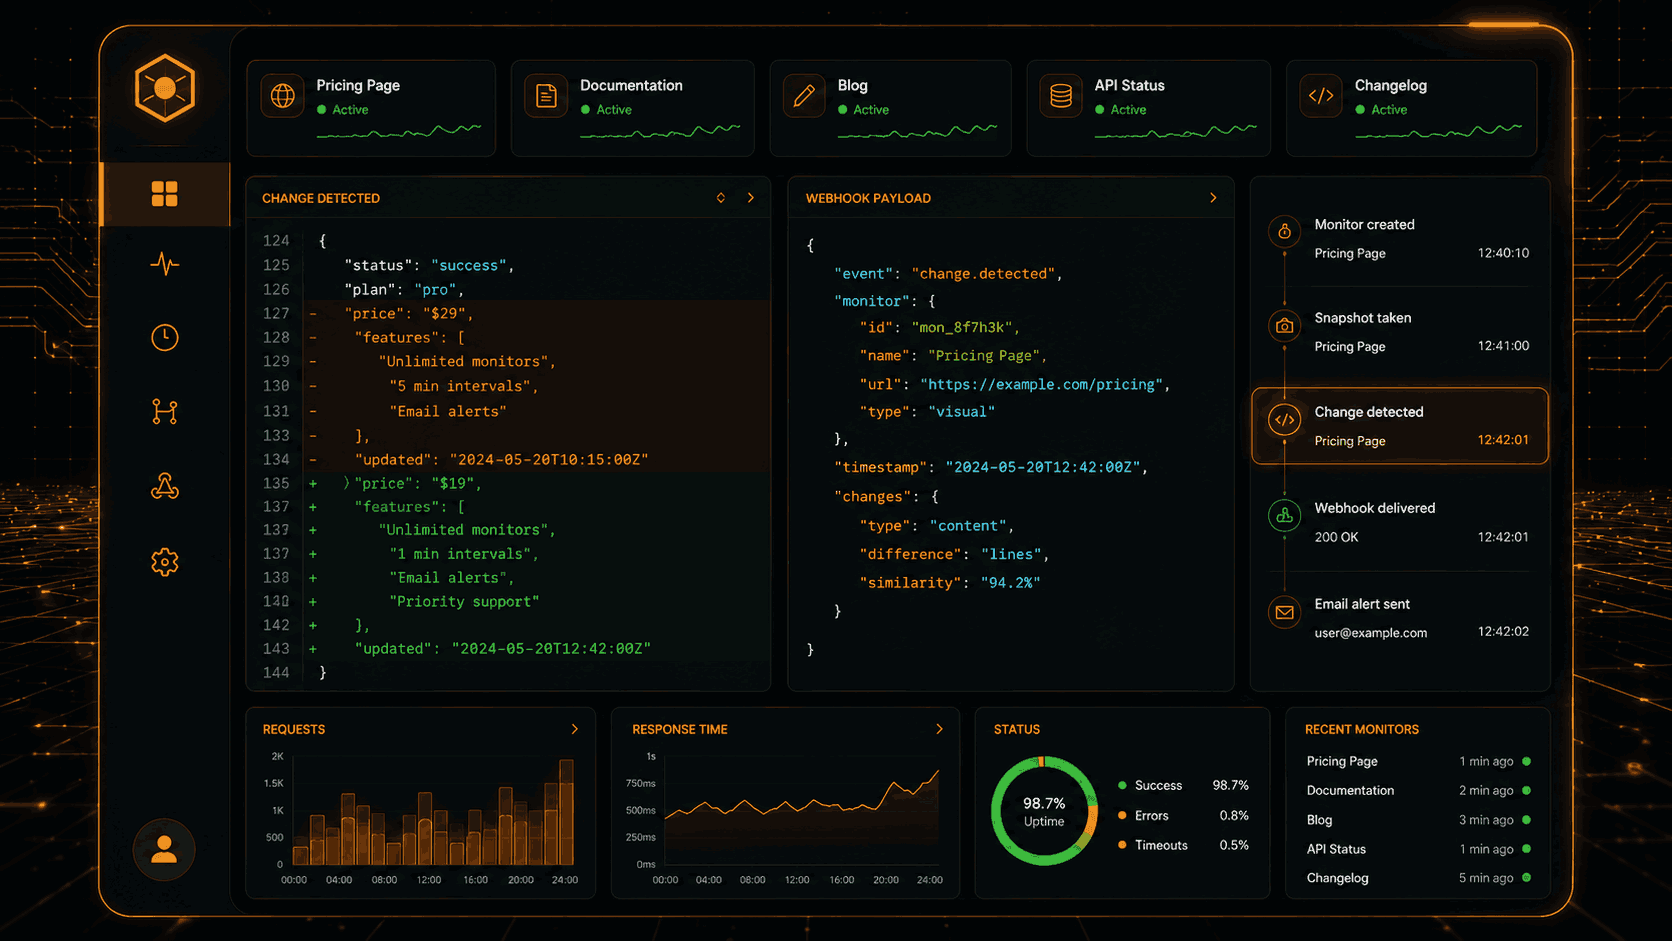This screenshot has width=1672, height=941.
Task: Click the "5 min intervals" removed line
Action: pos(539,386)
